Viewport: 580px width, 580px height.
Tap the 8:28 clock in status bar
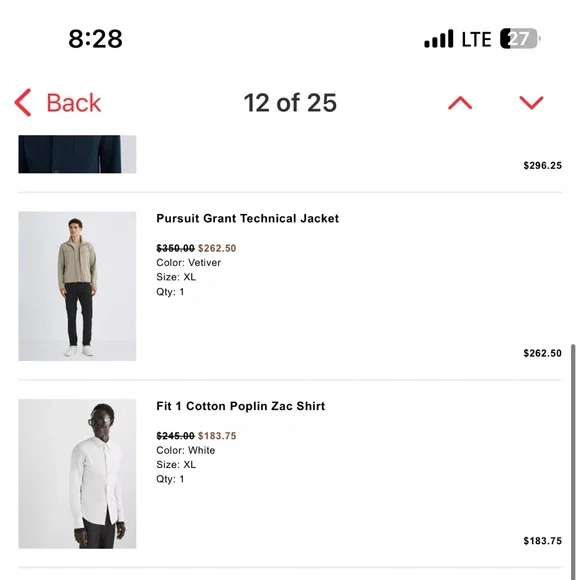pos(95,39)
